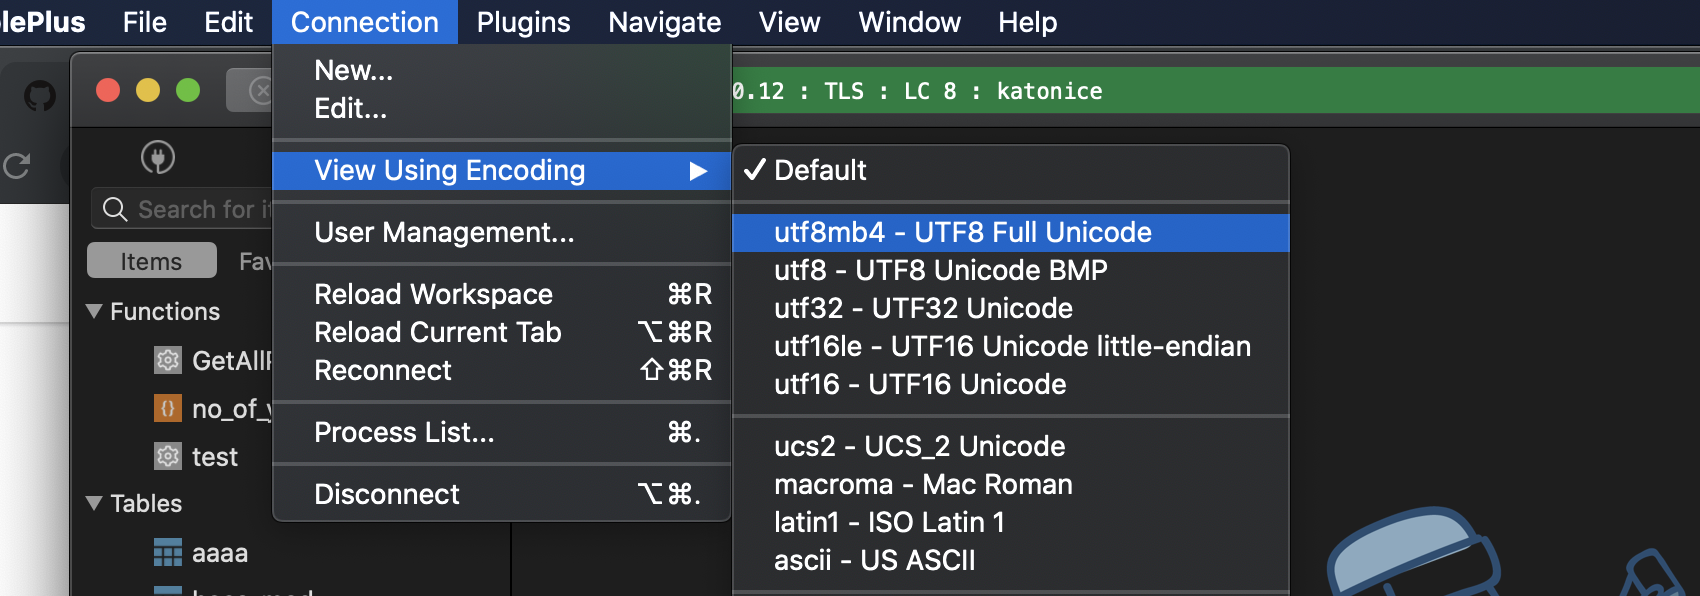Image resolution: width=1700 pixels, height=596 pixels.
Task: Open User Management from the menu
Action: click(444, 232)
